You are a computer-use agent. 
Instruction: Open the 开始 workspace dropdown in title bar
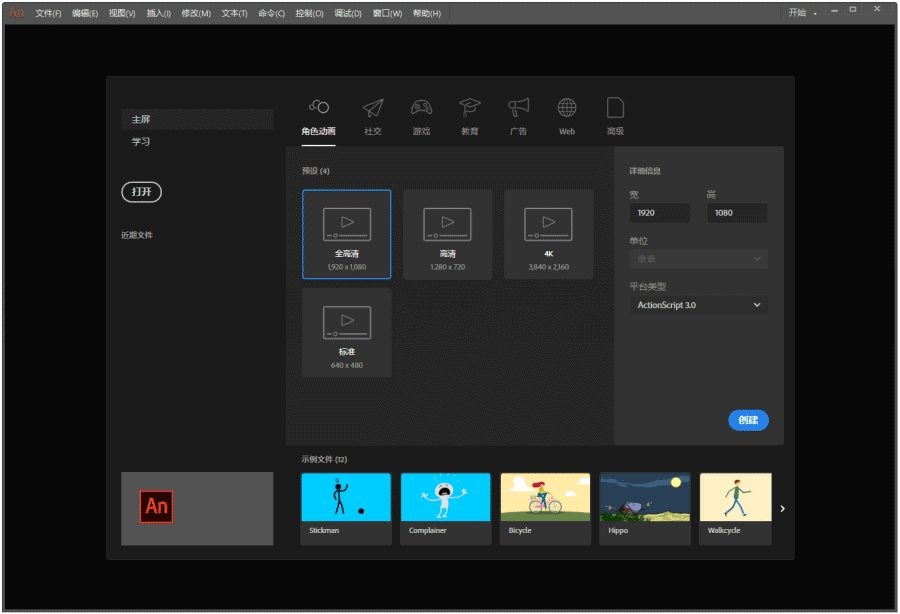[x=800, y=13]
